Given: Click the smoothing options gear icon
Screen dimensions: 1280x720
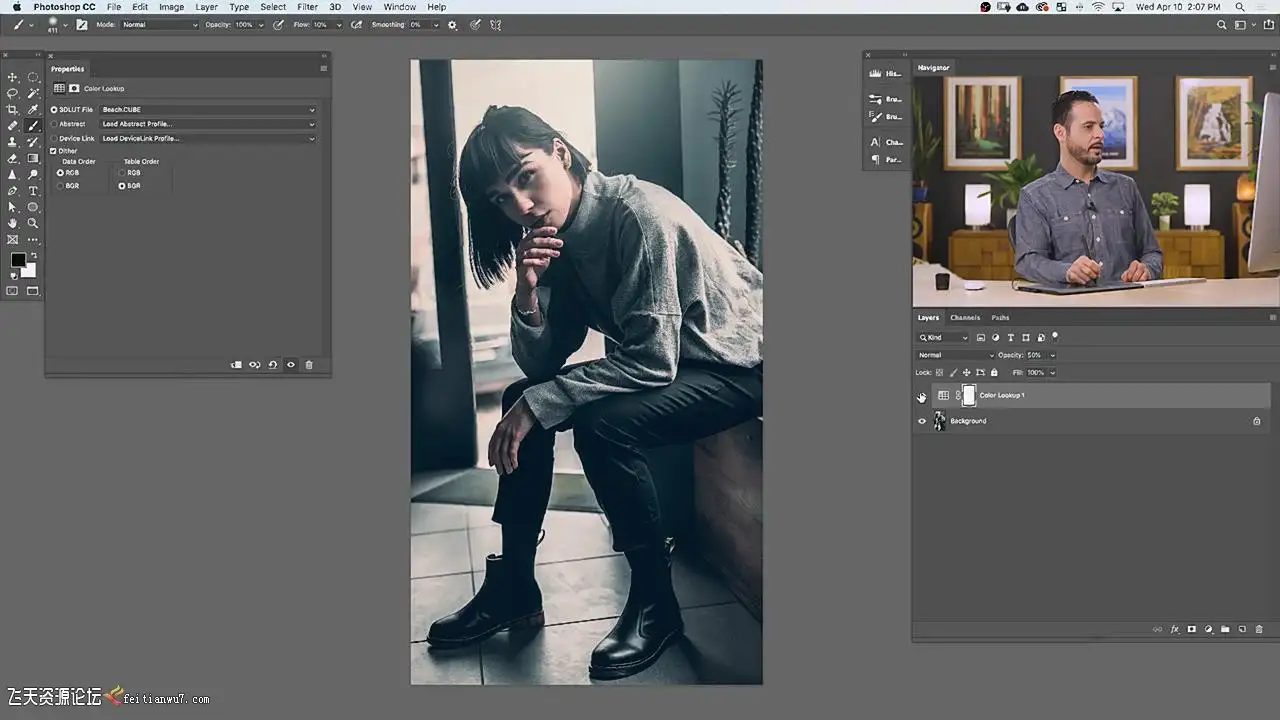Looking at the screenshot, I should (452, 25).
